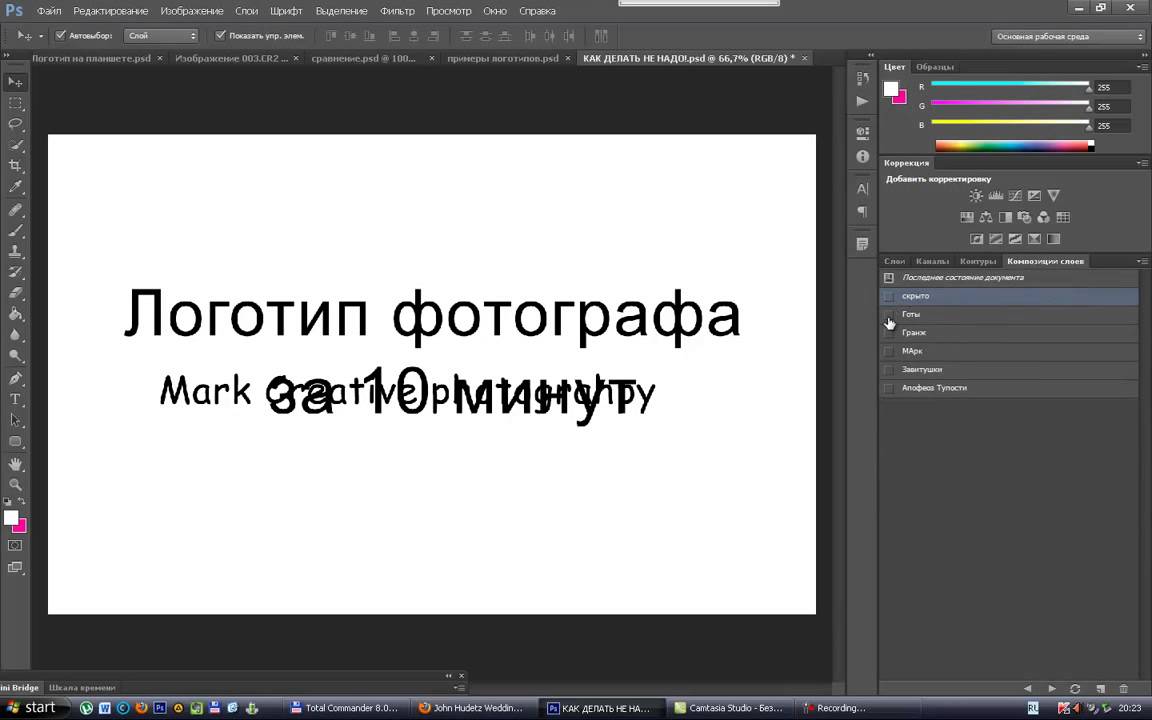1152x720 pixels.
Task: Add a Levels adjustment
Action: click(996, 195)
